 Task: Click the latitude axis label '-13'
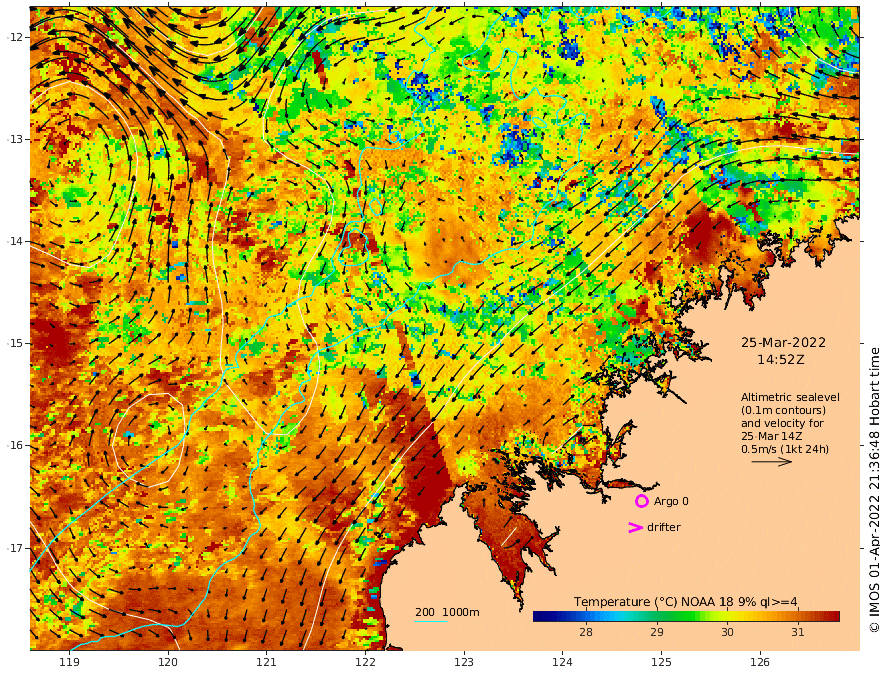pos(14,139)
